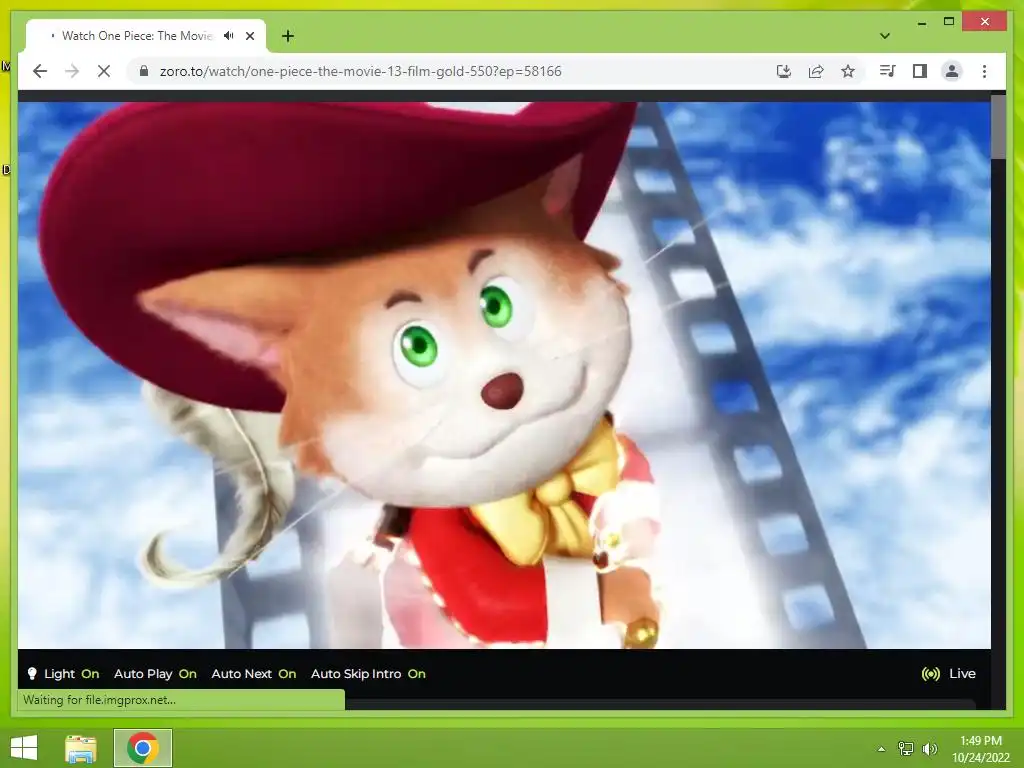Open a new tab
The height and width of the screenshot is (768, 1024).
click(288, 36)
